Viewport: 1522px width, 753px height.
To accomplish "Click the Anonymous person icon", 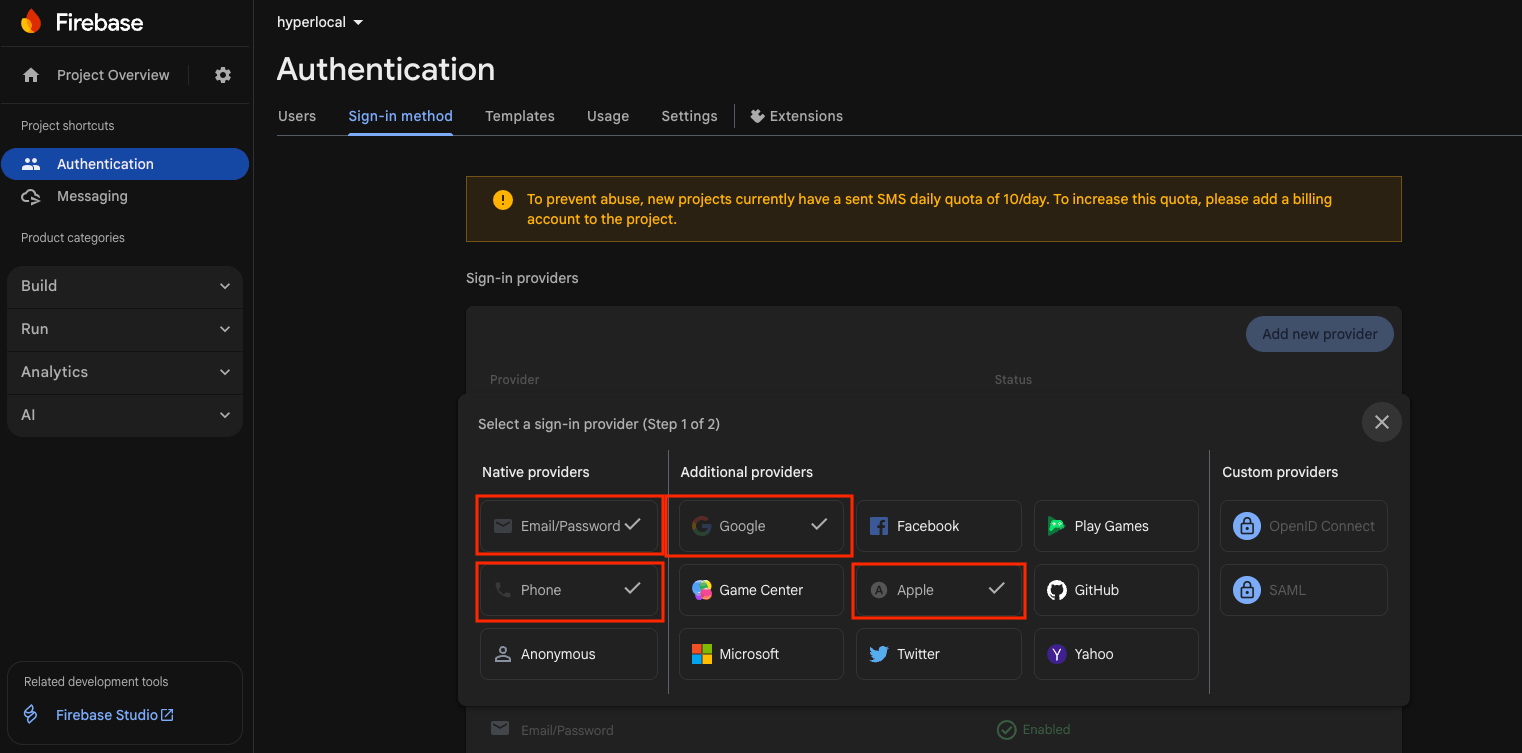I will (503, 654).
